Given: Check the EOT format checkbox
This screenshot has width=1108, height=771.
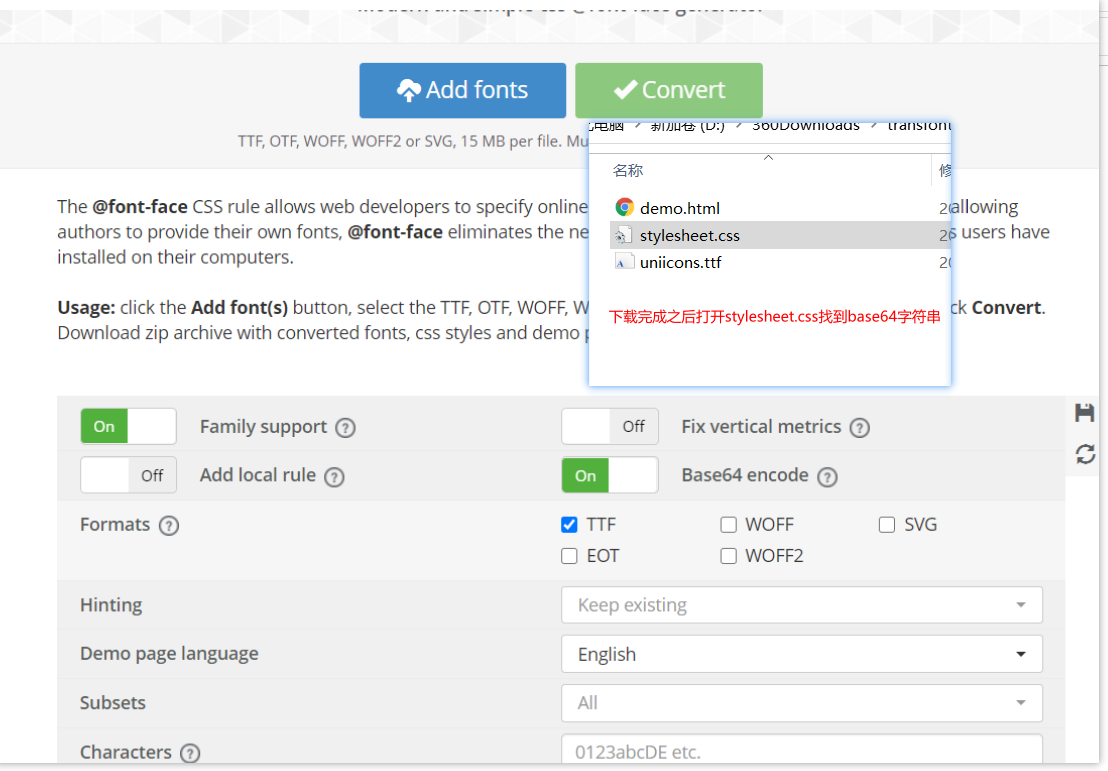Looking at the screenshot, I should click(x=570, y=556).
